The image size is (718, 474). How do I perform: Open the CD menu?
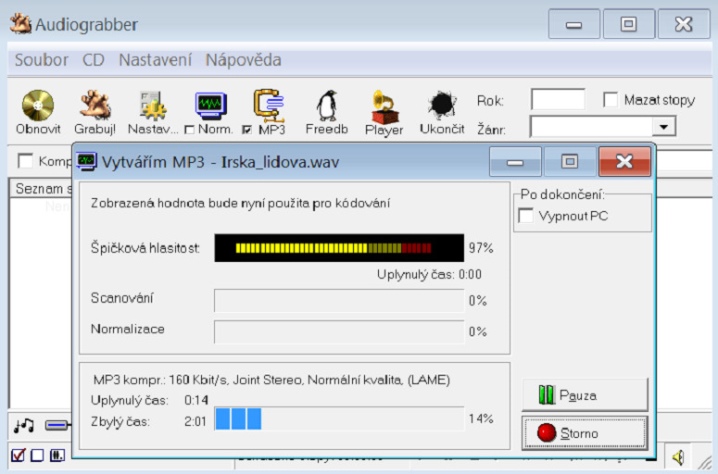point(93,60)
